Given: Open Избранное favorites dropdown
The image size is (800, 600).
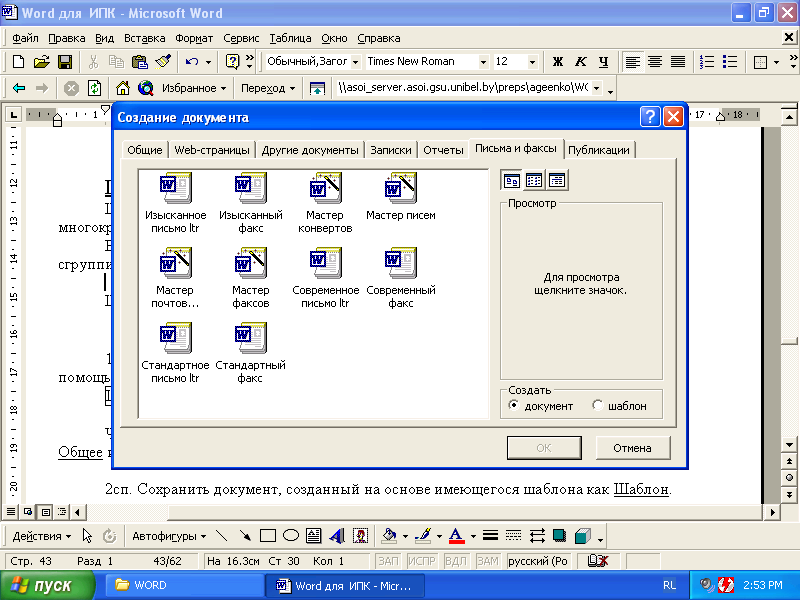Looking at the screenshot, I should (194, 88).
